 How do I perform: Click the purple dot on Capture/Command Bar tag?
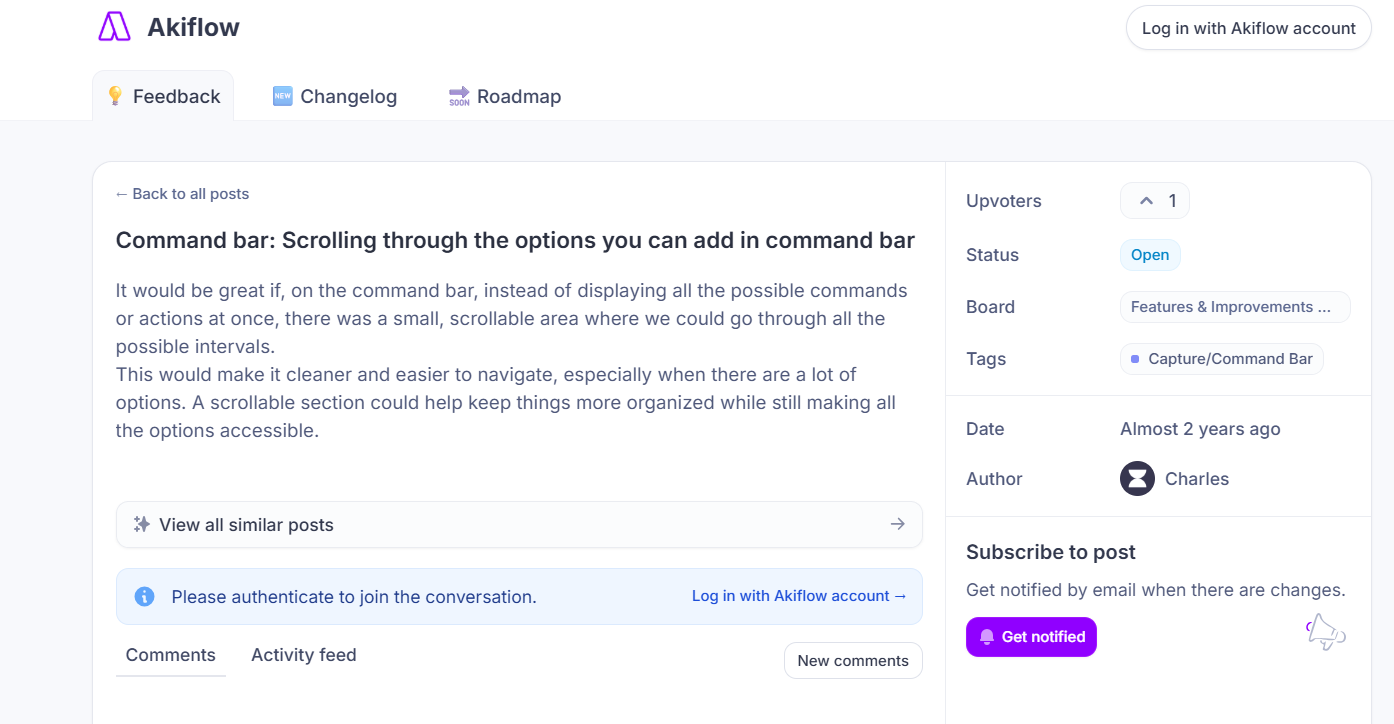1135,359
